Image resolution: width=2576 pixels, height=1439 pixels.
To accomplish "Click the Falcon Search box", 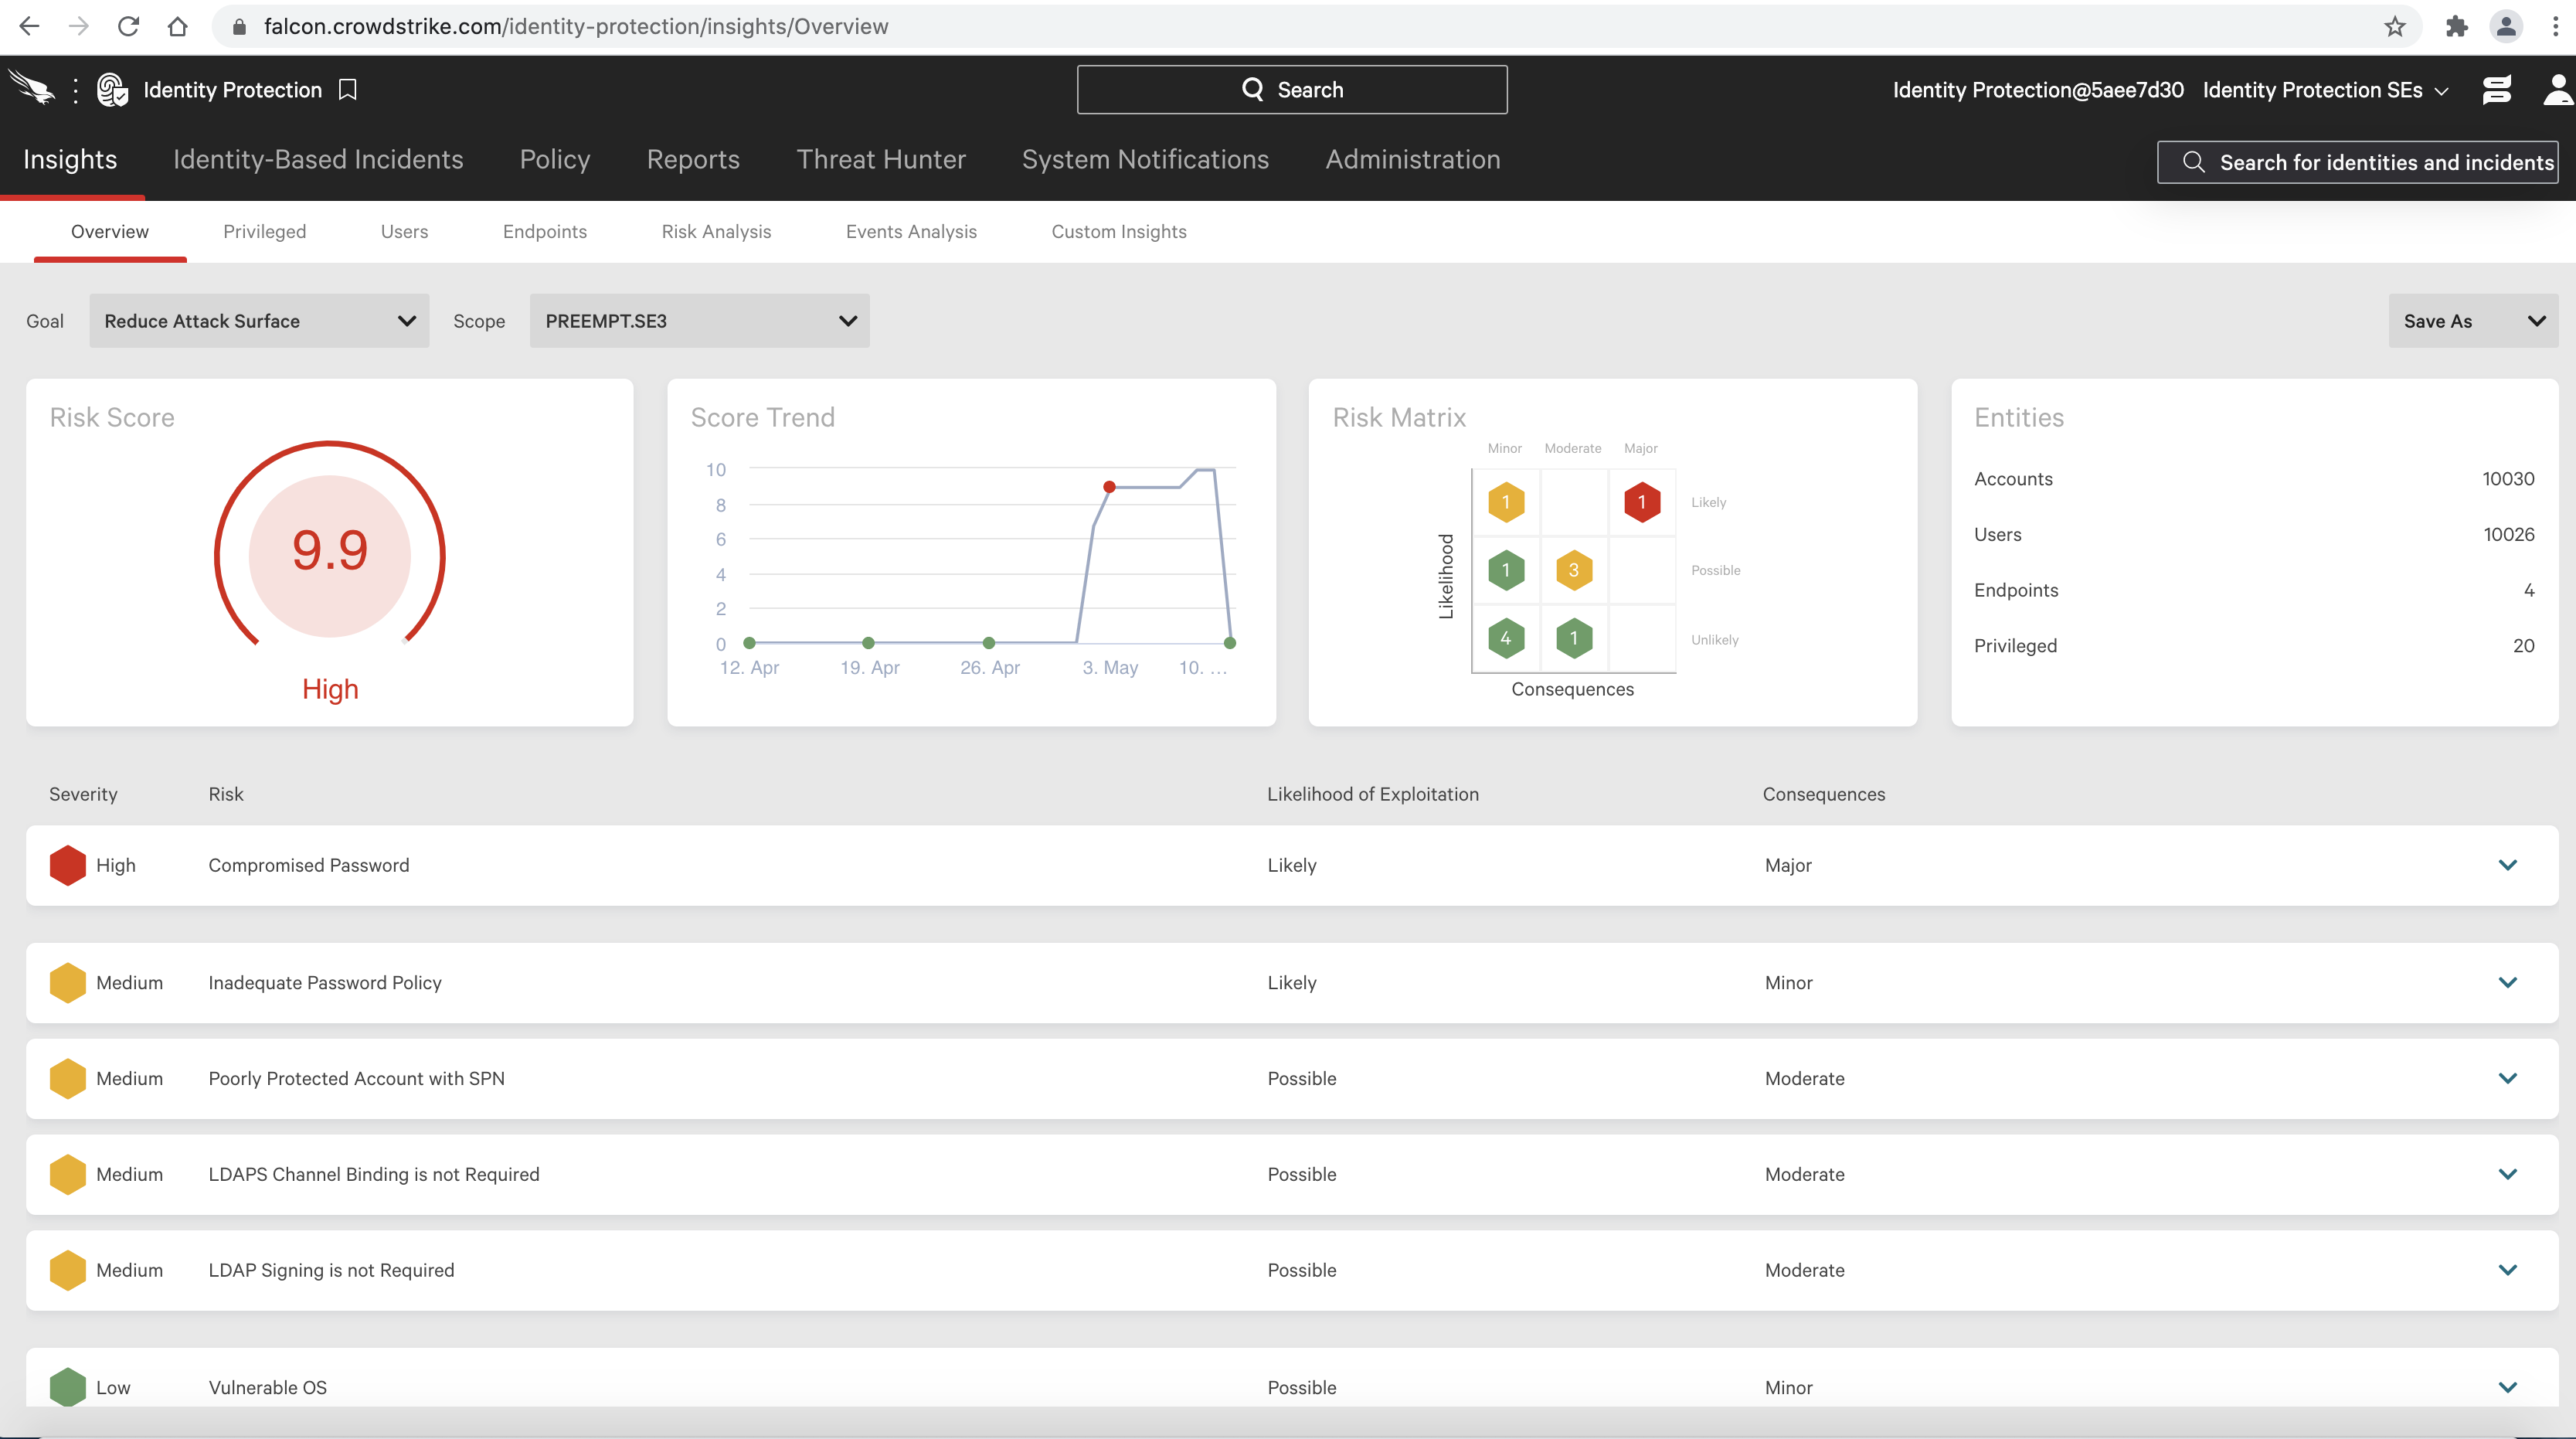I will click(x=1292, y=90).
